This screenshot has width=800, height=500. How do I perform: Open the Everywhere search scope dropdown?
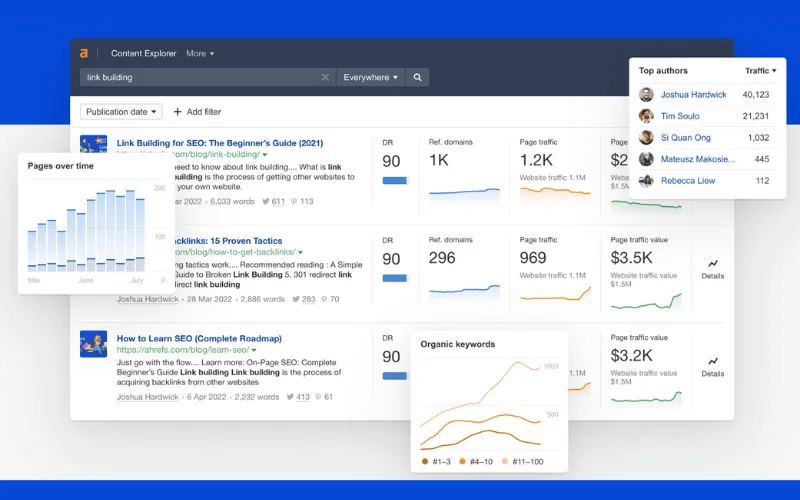(370, 78)
